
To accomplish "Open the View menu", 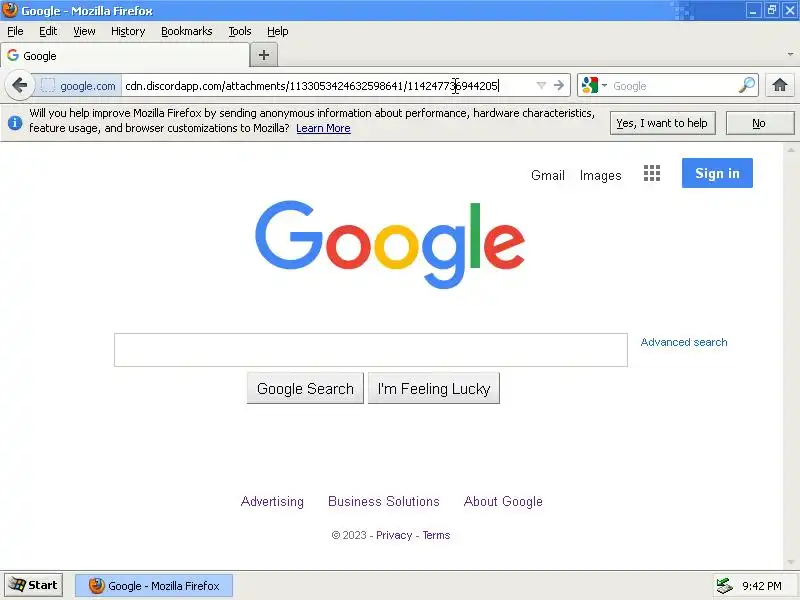I will (84, 31).
